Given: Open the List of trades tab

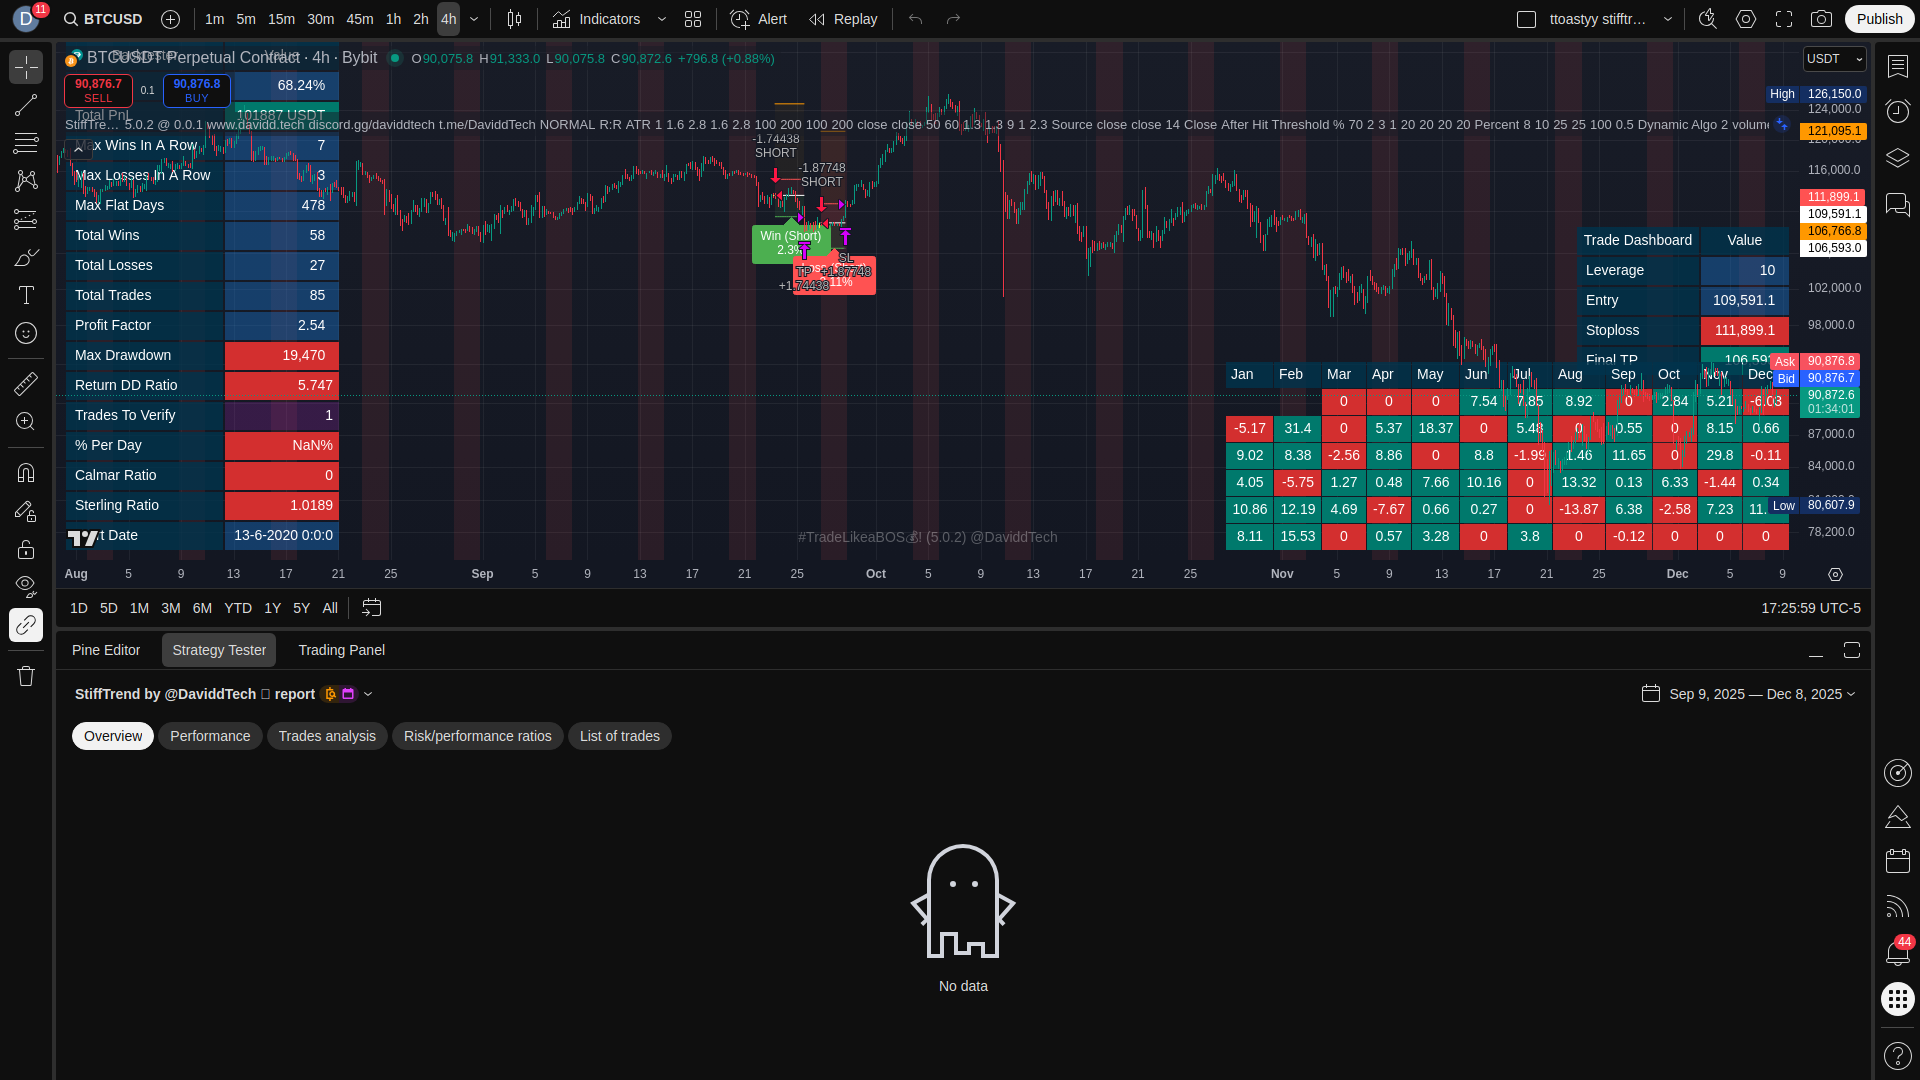Looking at the screenshot, I should click(x=619, y=736).
